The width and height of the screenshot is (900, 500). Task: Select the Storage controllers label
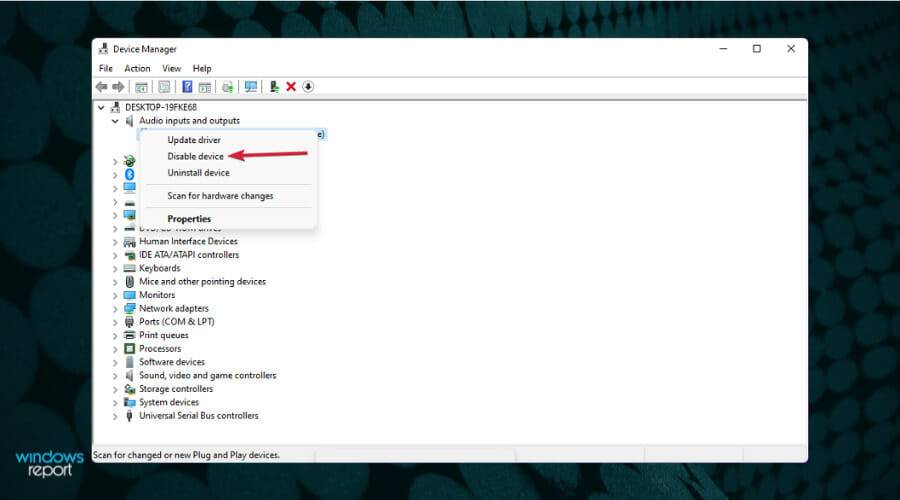[x=176, y=389]
